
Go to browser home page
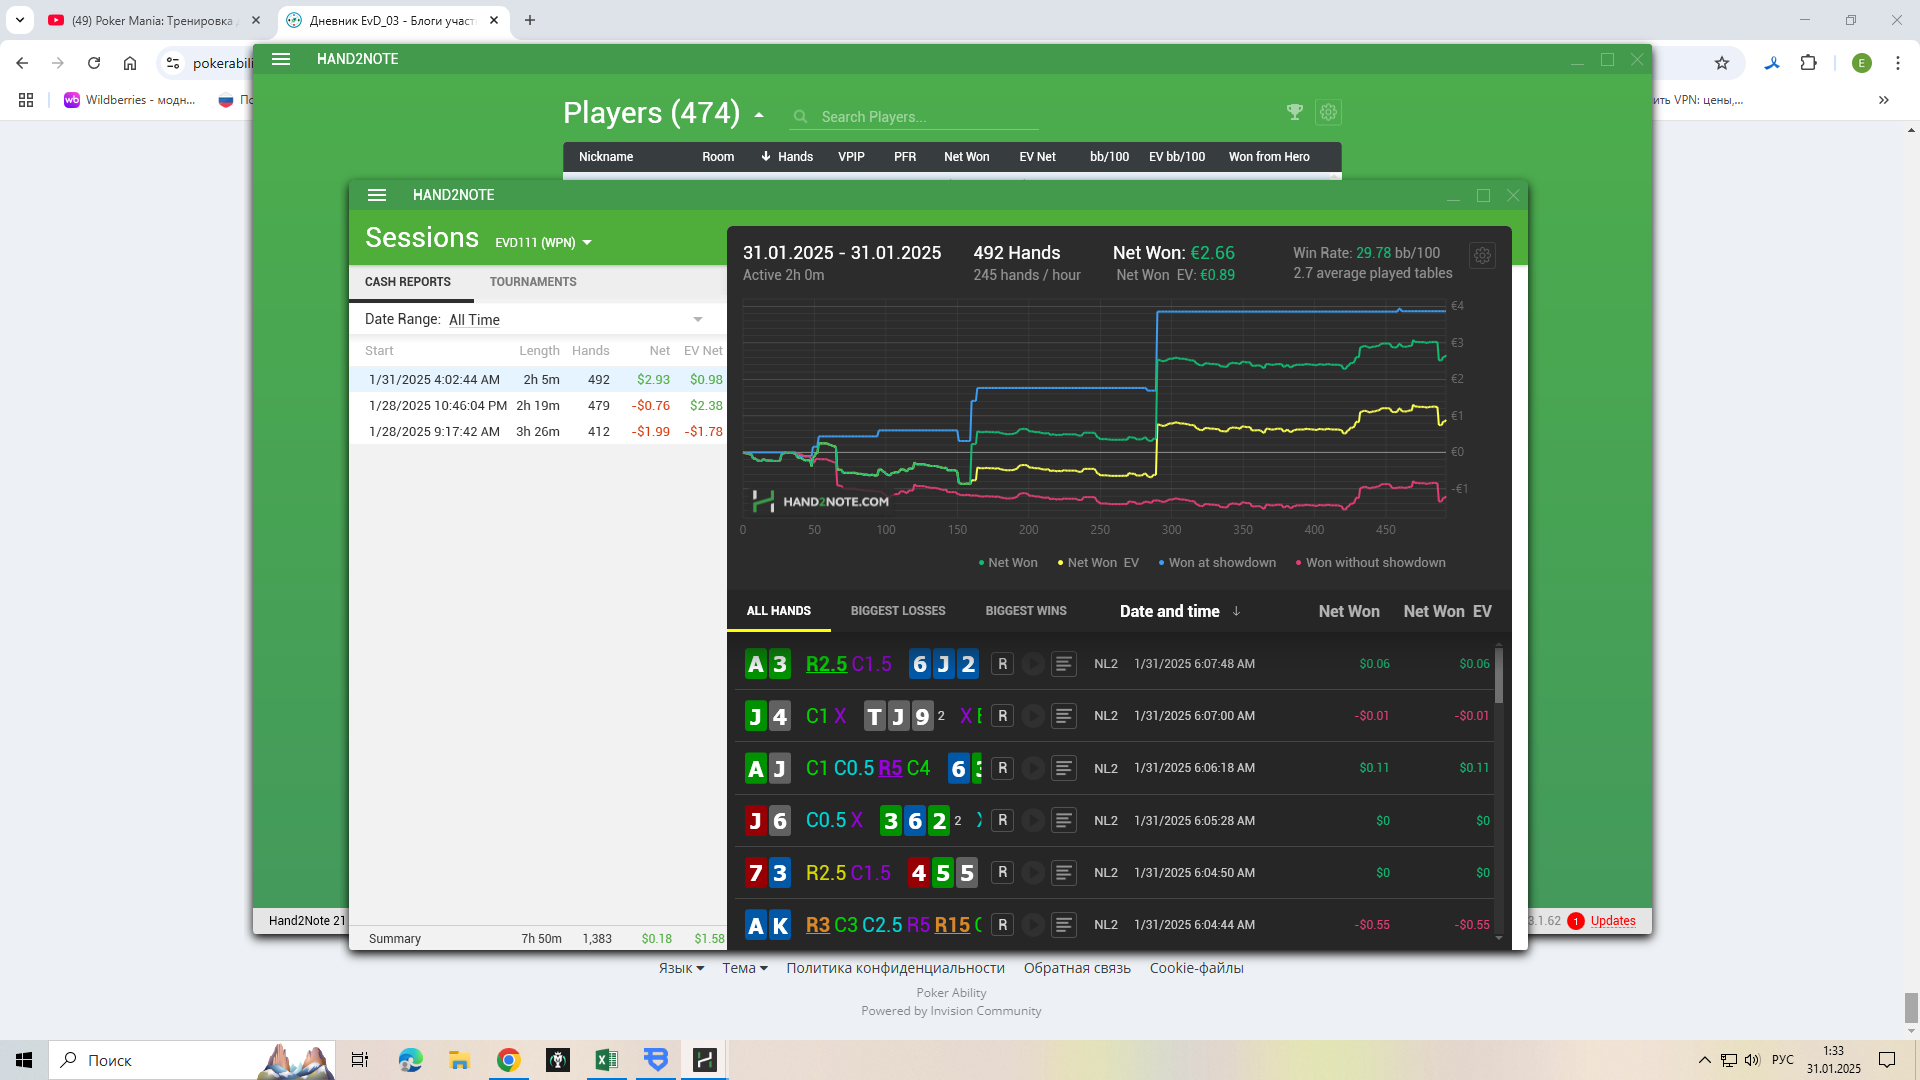[130, 63]
